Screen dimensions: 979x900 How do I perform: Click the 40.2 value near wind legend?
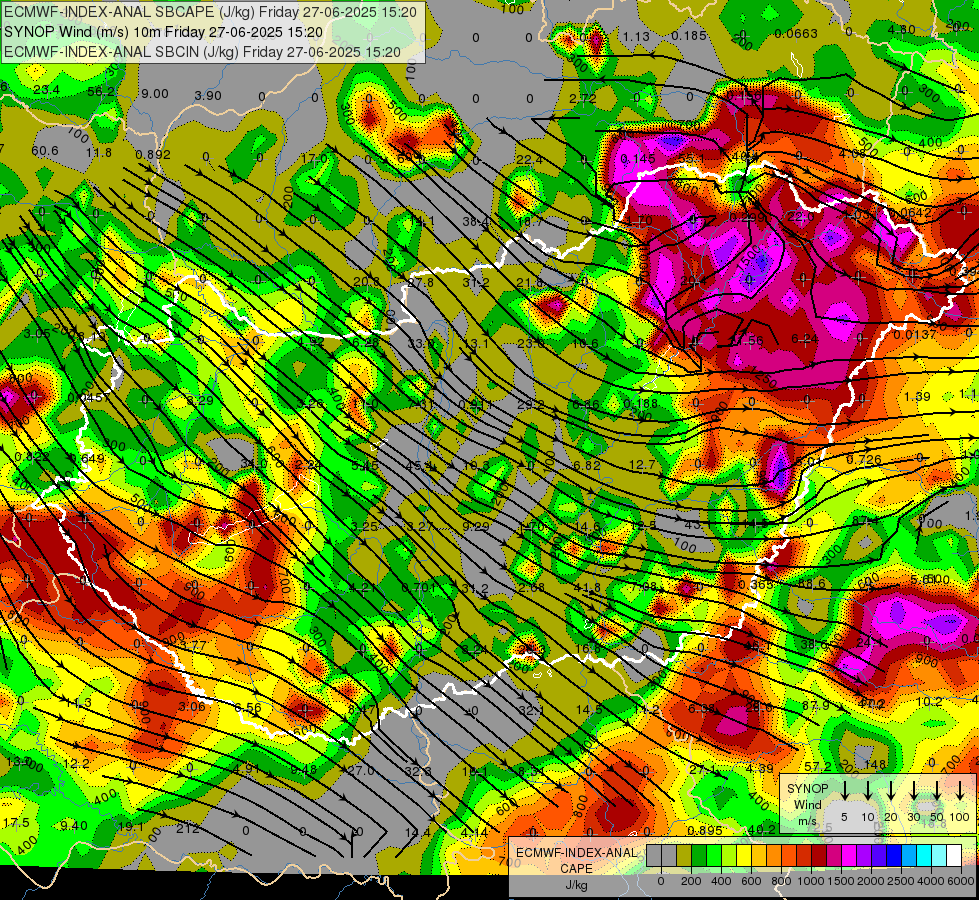[x=761, y=829]
